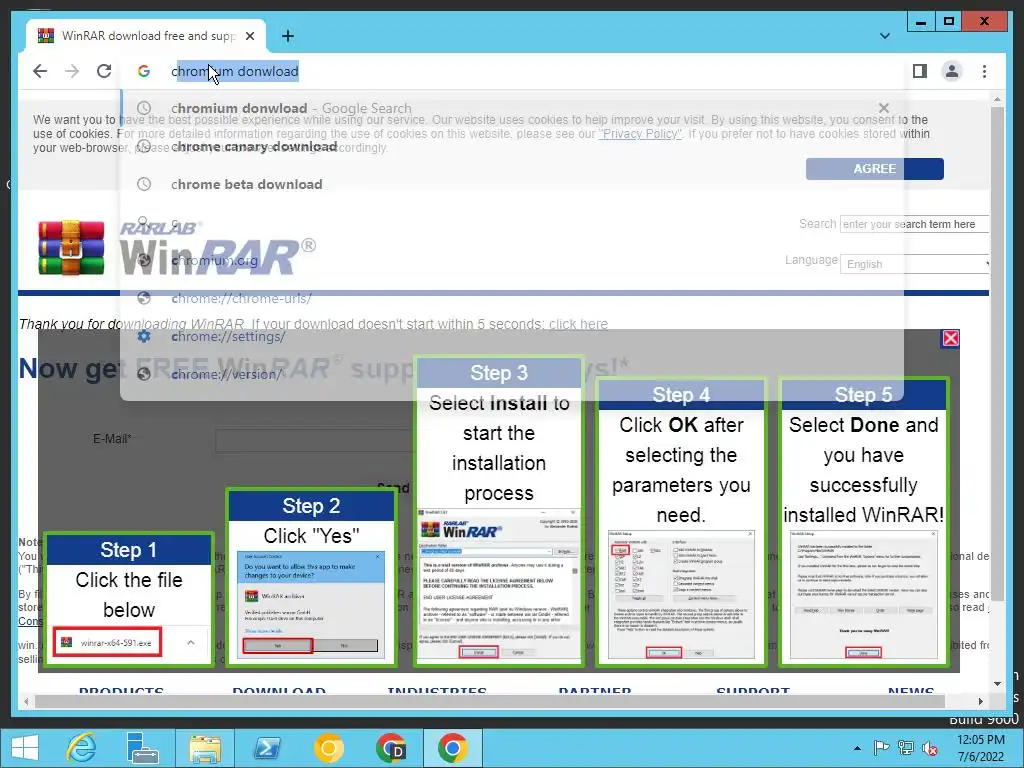The image size is (1024, 768).
Task: Click the AGREE cookies button
Action: [x=874, y=168]
